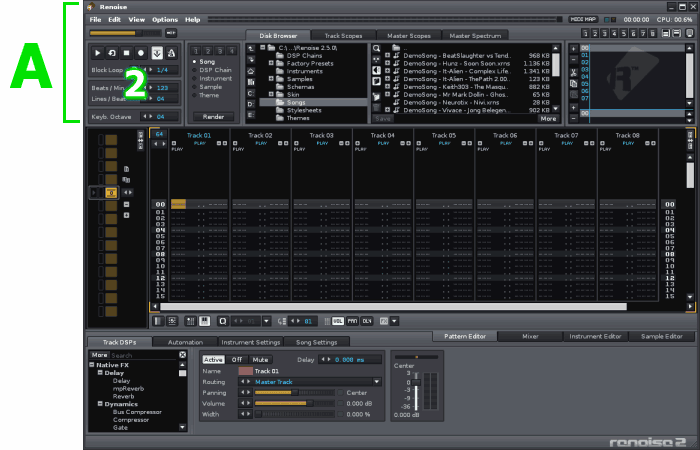Click the quantize Q button

(222, 321)
